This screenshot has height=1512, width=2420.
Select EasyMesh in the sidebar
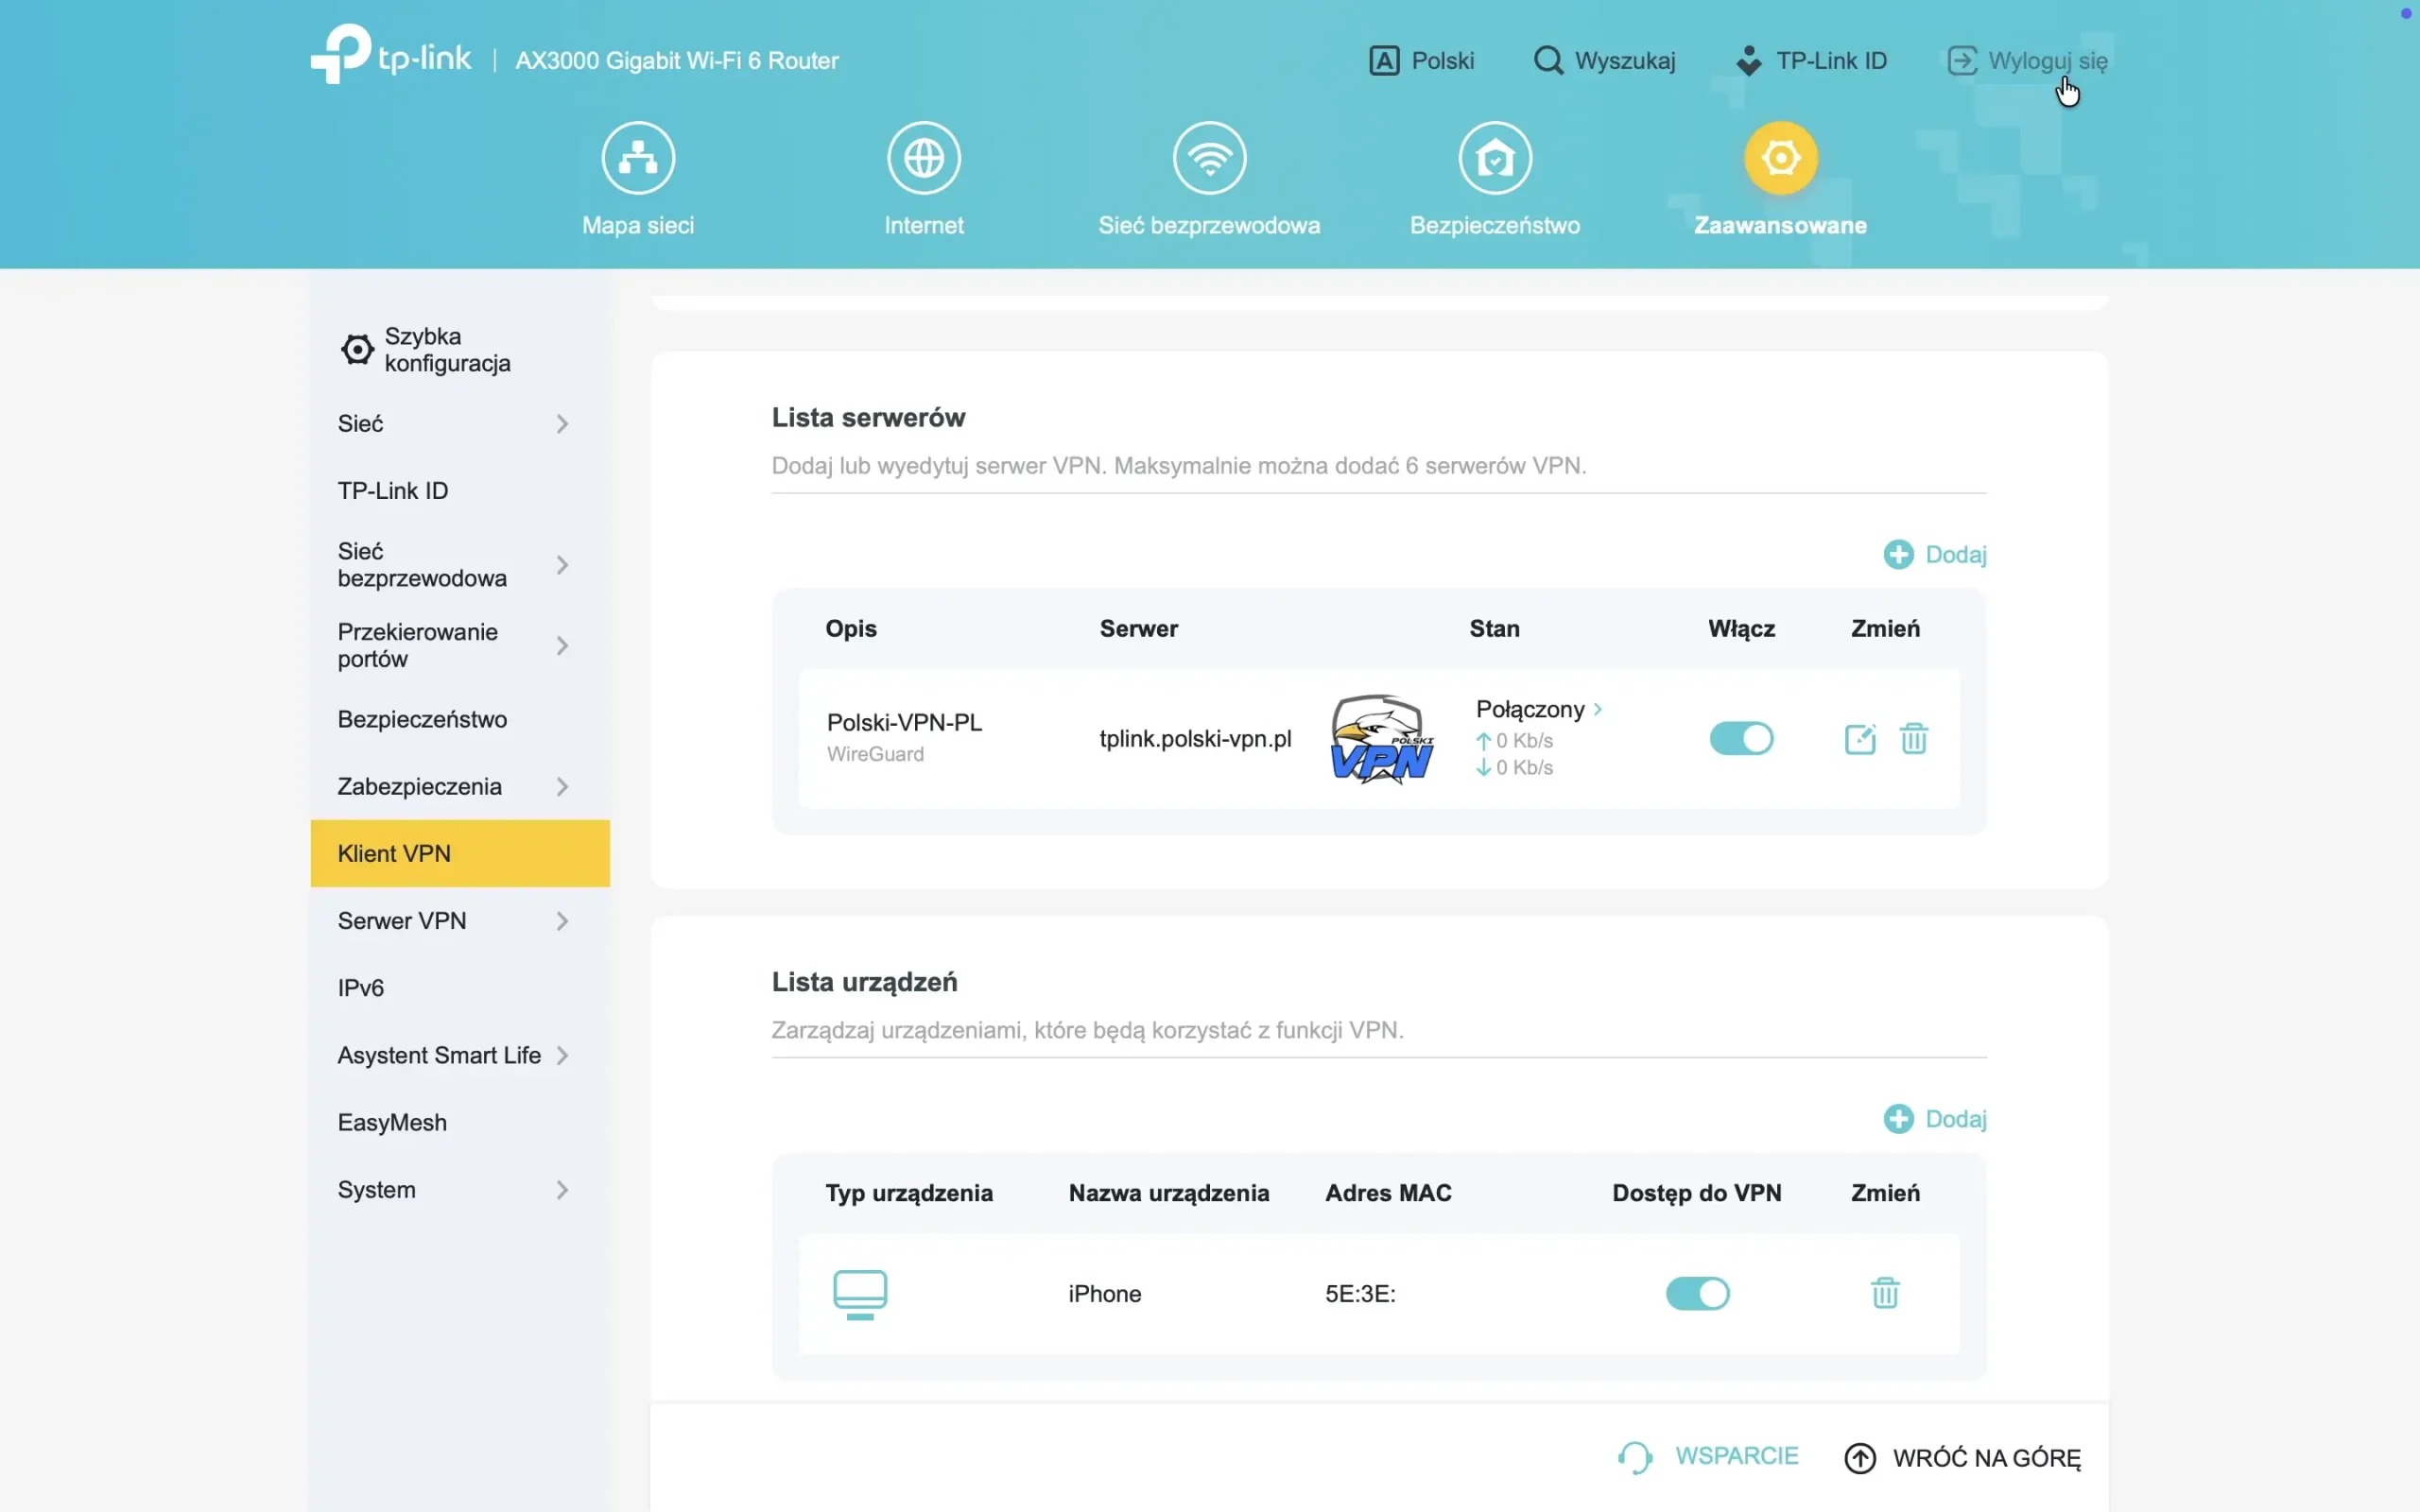coord(391,1122)
